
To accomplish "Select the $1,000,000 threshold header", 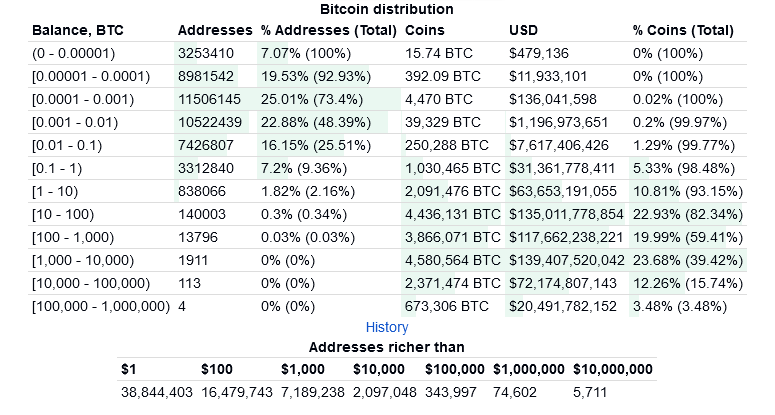I will [x=529, y=369].
